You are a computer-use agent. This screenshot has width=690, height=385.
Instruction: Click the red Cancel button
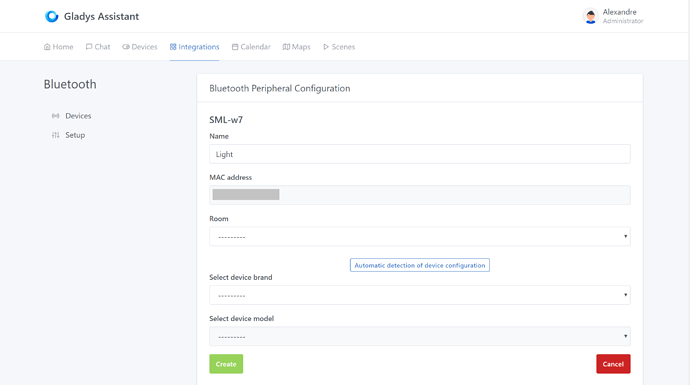pyautogui.click(x=613, y=364)
